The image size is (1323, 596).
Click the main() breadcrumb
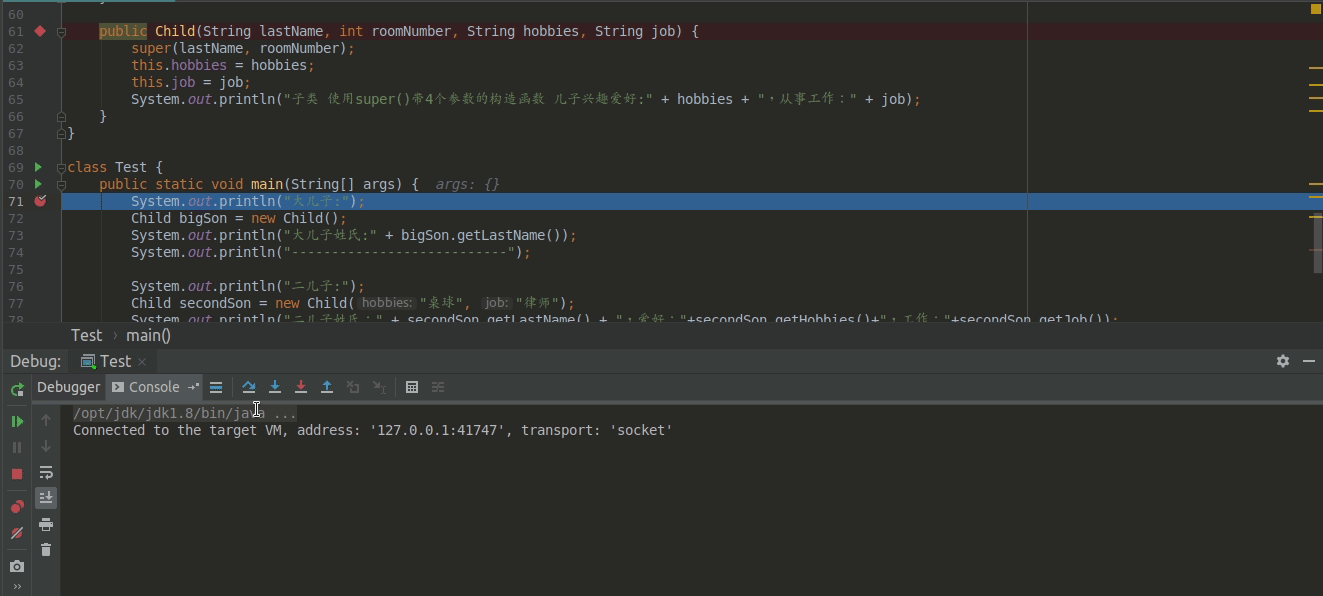[x=148, y=335]
